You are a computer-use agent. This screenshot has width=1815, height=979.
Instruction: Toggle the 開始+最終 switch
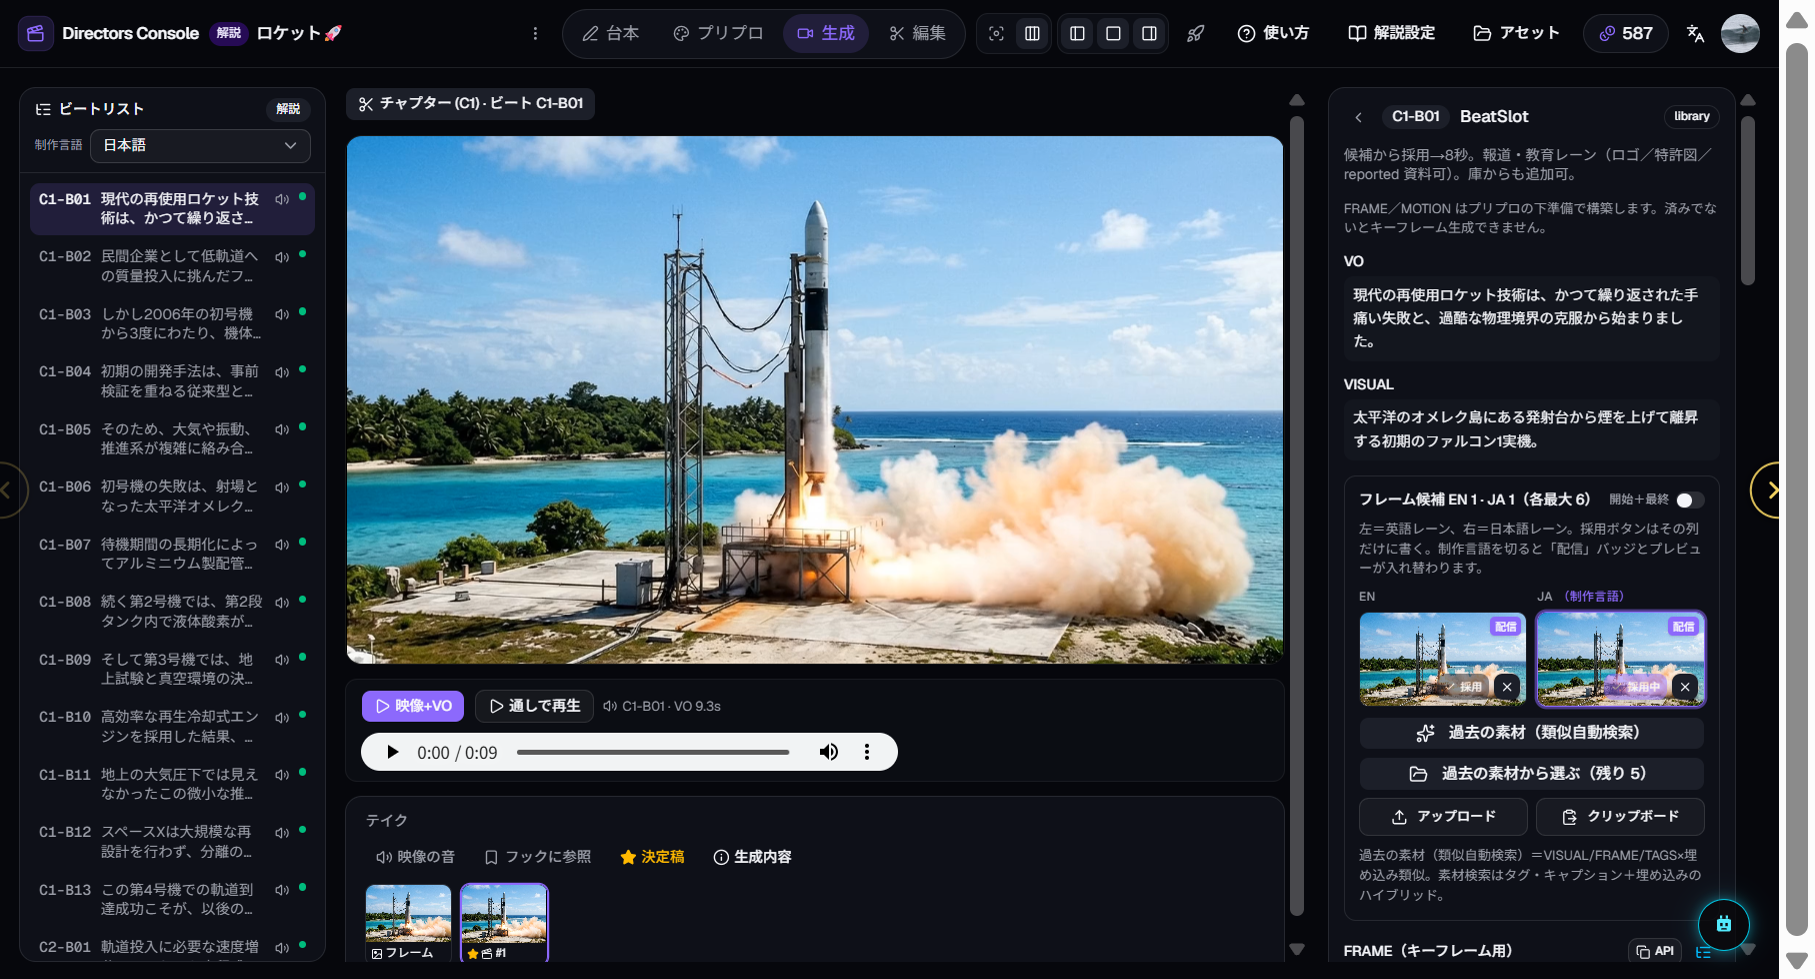point(1690,500)
